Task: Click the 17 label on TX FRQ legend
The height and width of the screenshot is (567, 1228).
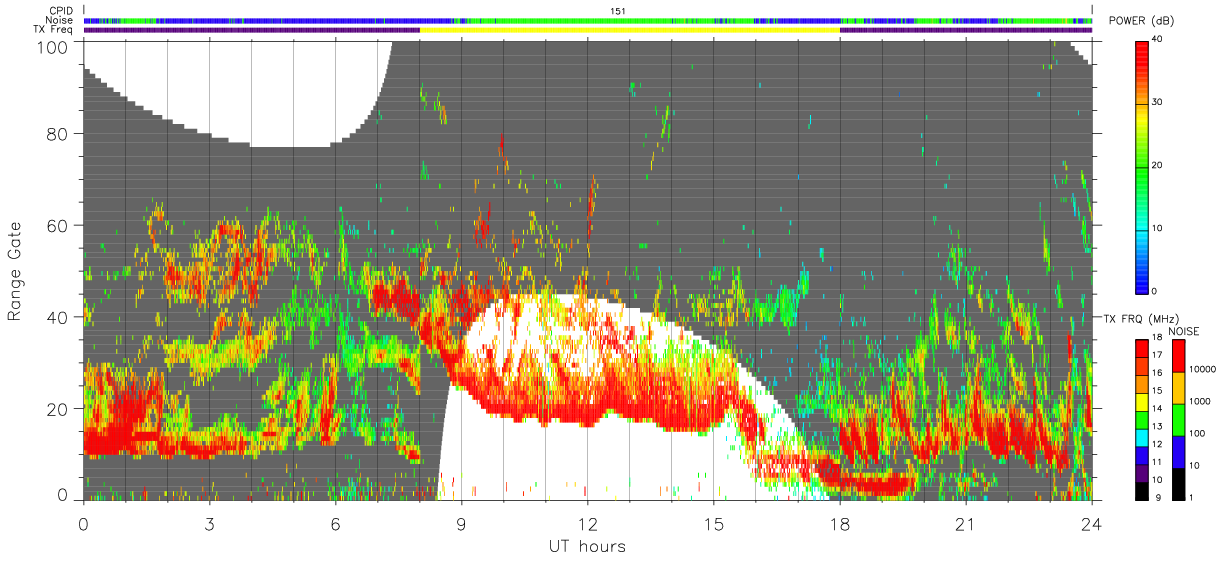Action: pos(1158,355)
